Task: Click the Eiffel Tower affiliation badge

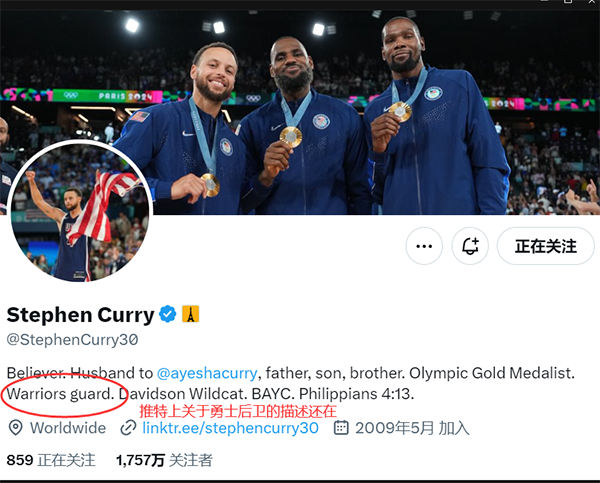Action: click(x=190, y=314)
